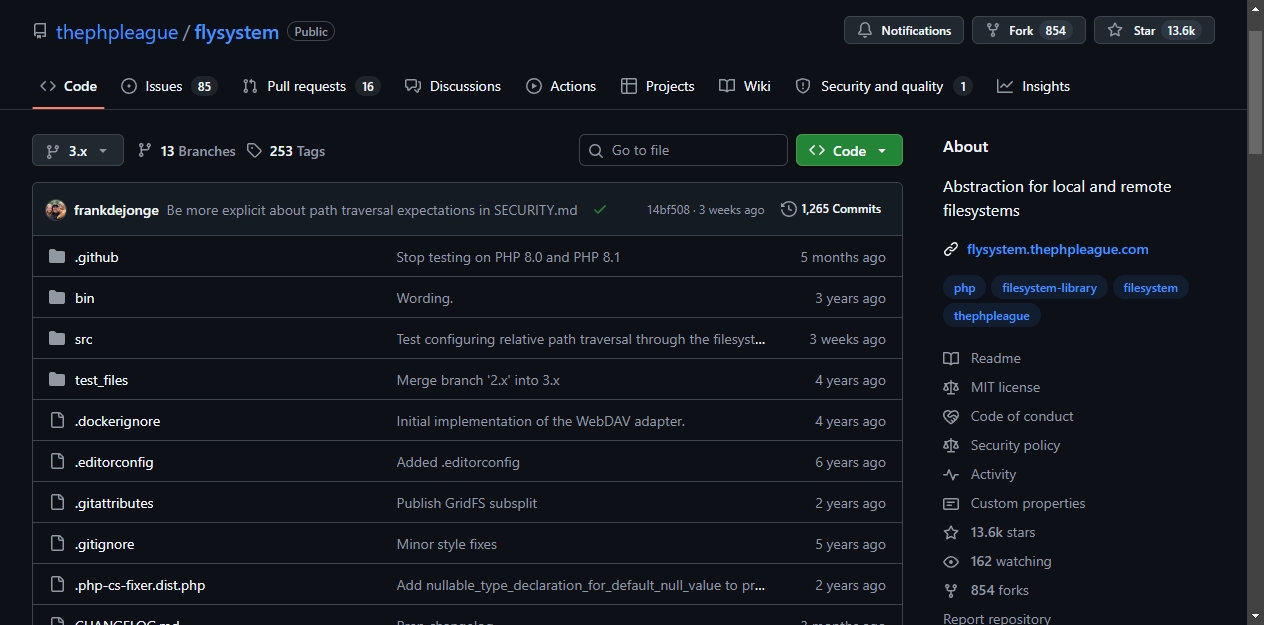Open the flysystem repository name link
Viewport: 1264px width, 625px height.
pyautogui.click(x=236, y=32)
